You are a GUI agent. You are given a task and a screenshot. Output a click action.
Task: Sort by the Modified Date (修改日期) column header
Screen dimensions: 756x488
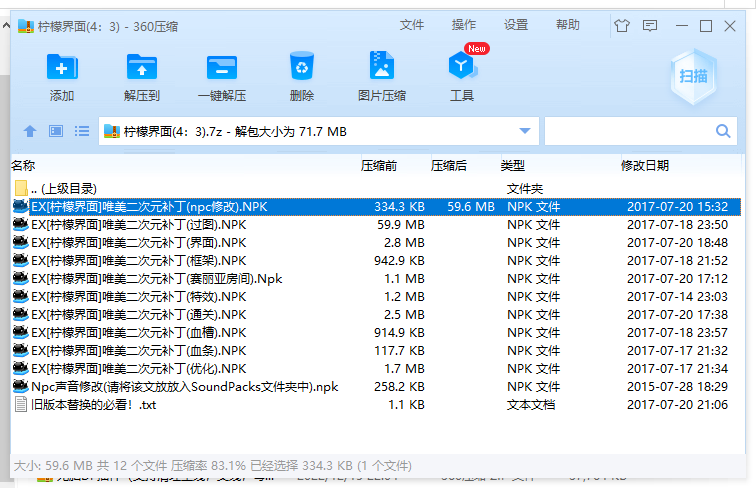click(645, 165)
